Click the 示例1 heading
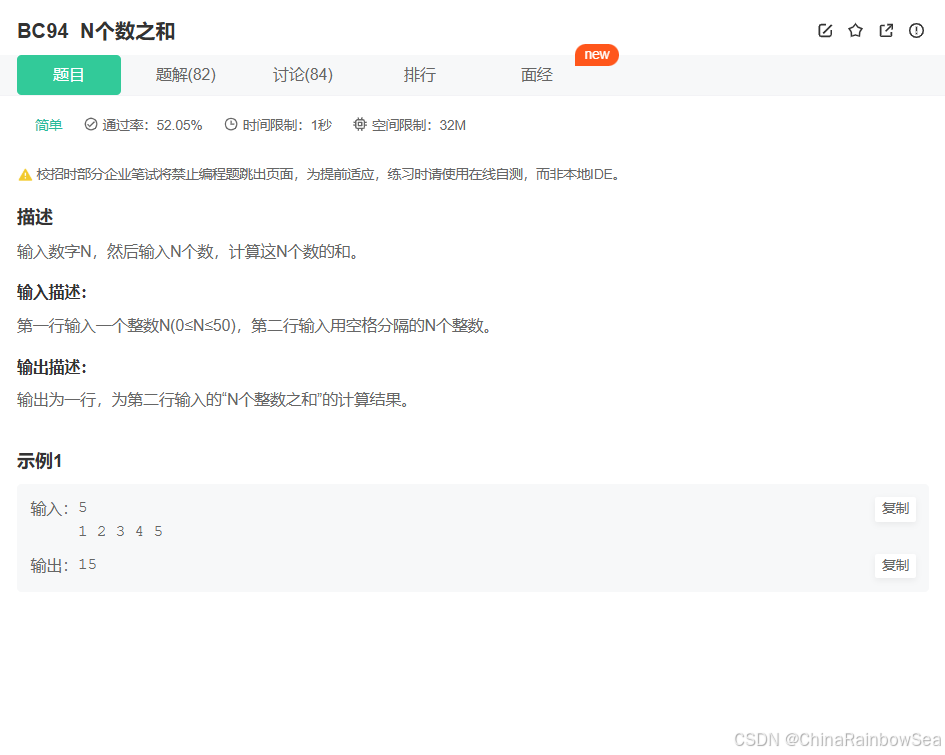945x755 pixels. click(39, 461)
